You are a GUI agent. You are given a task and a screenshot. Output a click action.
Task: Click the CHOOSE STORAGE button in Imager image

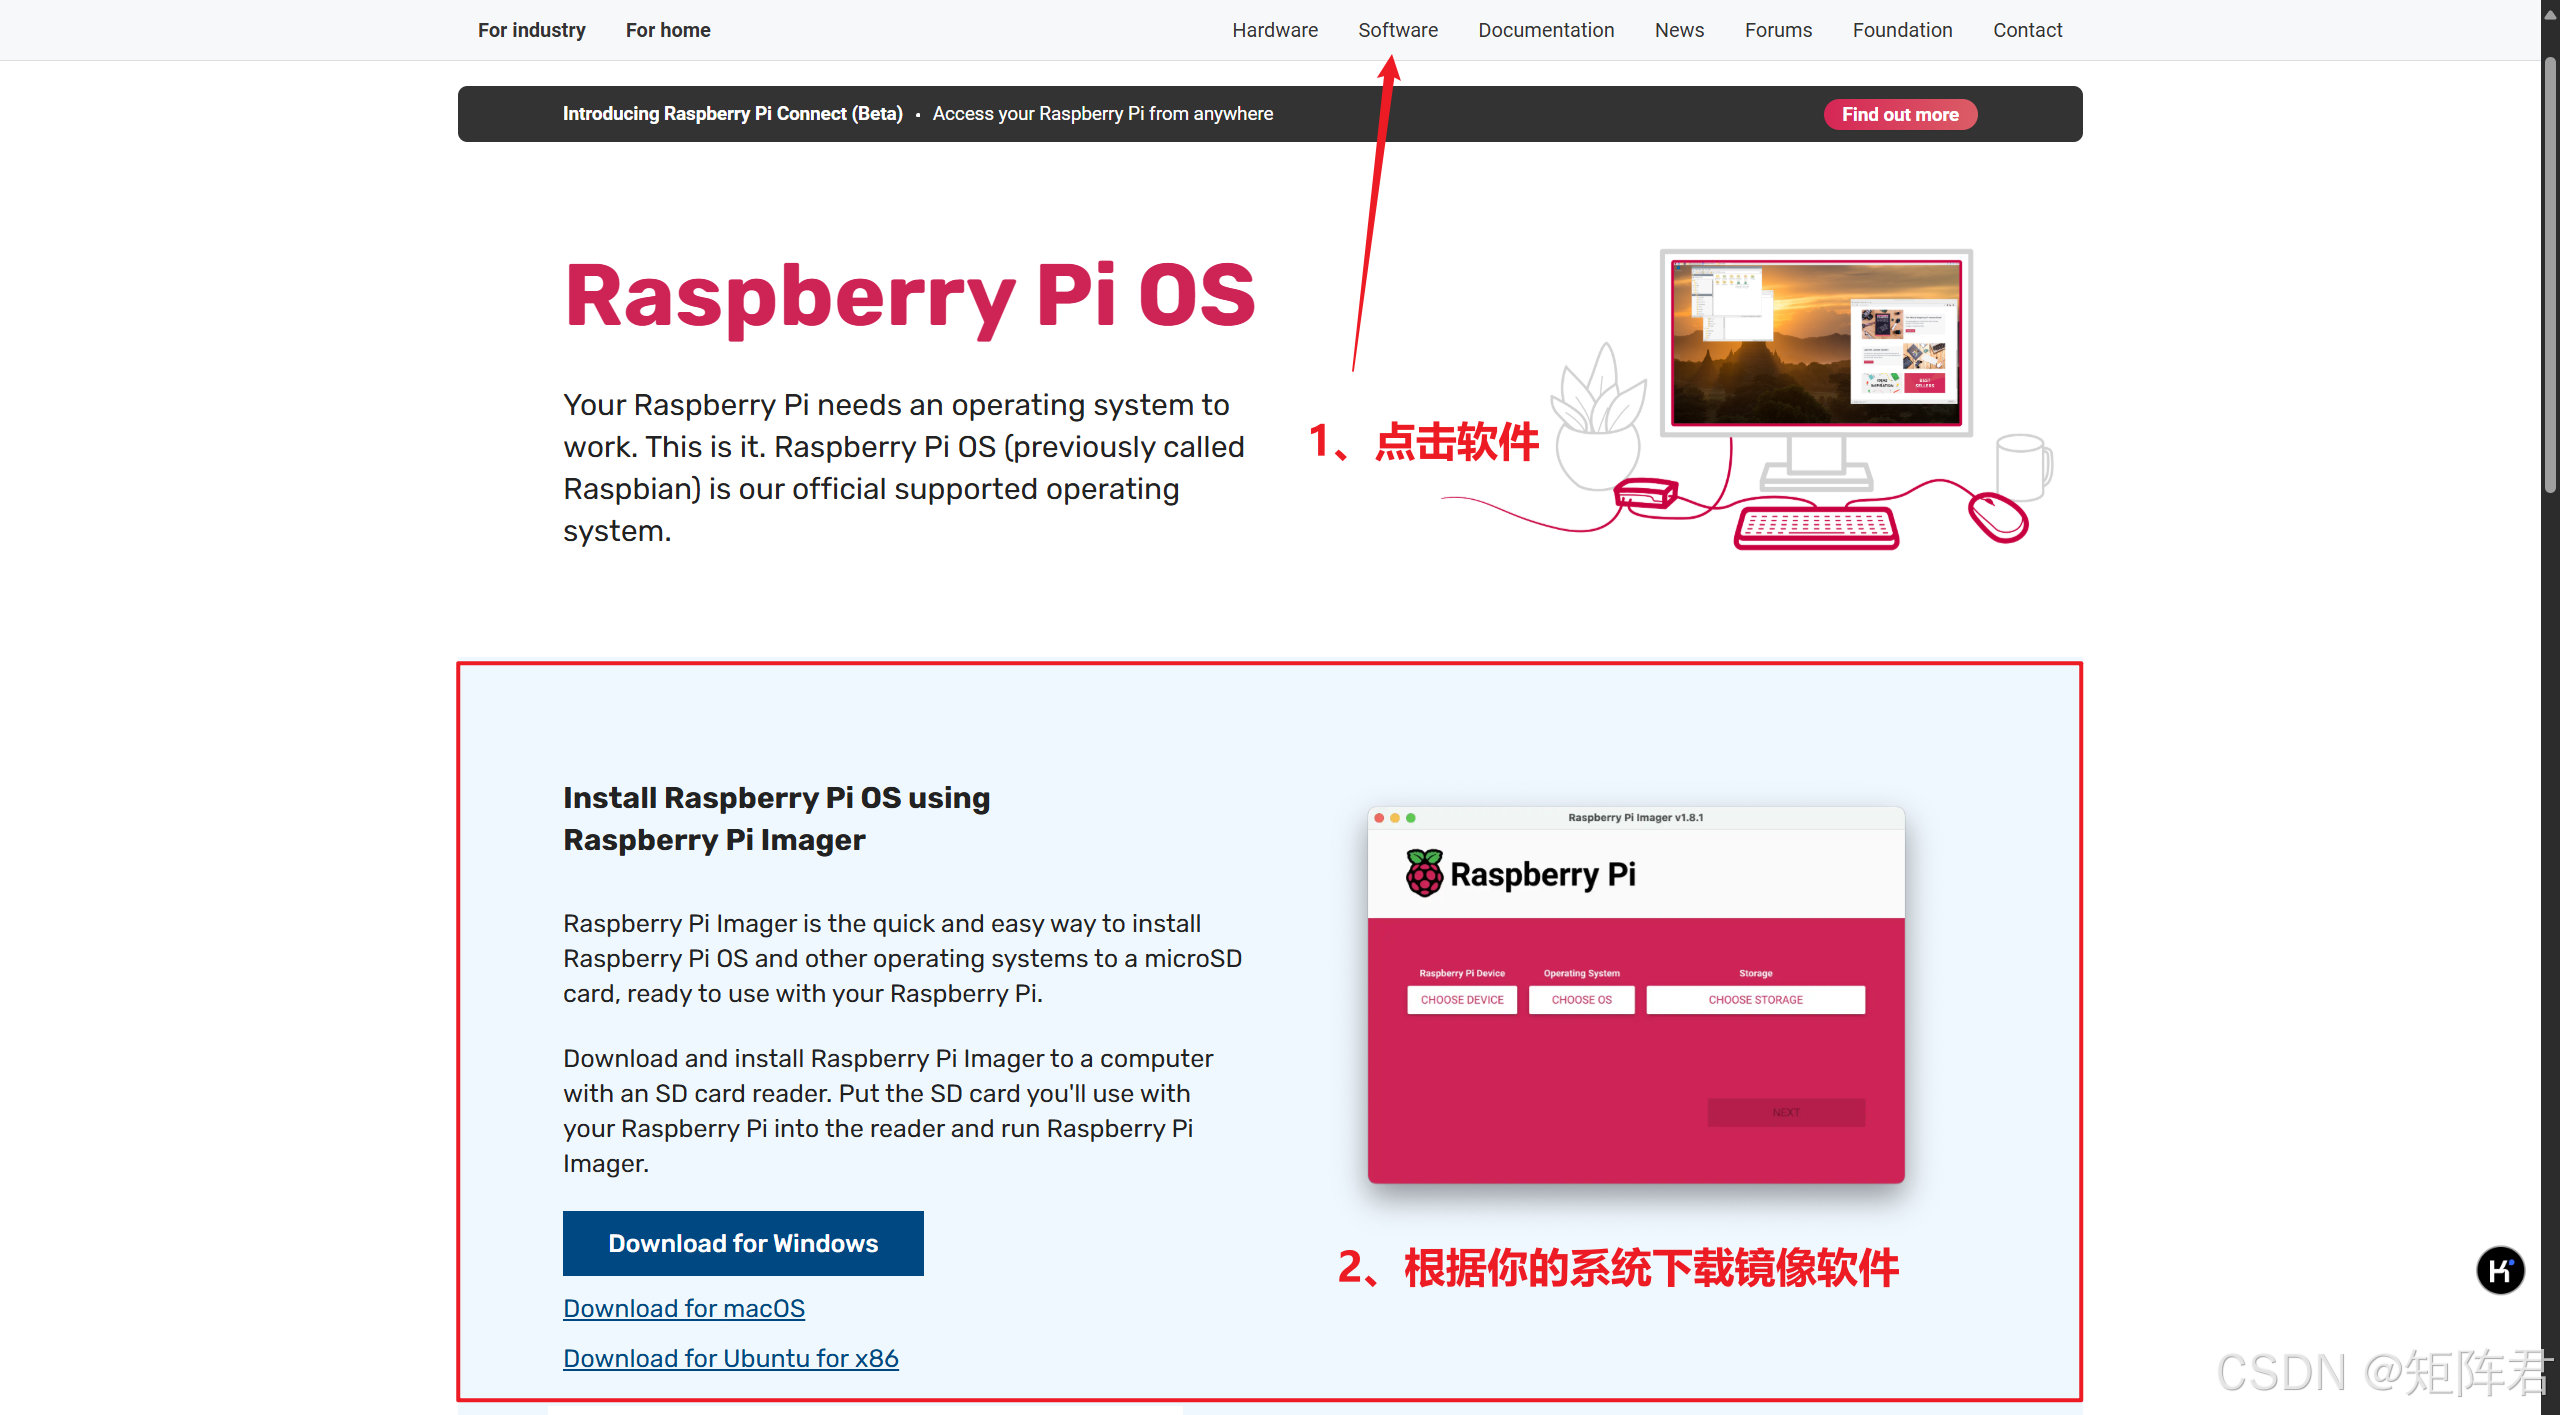1755,1000
